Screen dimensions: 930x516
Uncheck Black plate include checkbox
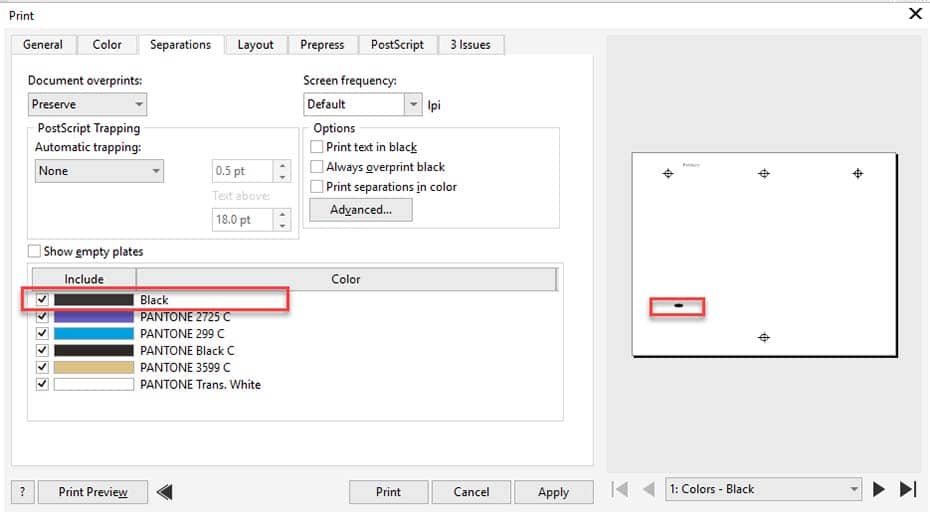(x=42, y=299)
